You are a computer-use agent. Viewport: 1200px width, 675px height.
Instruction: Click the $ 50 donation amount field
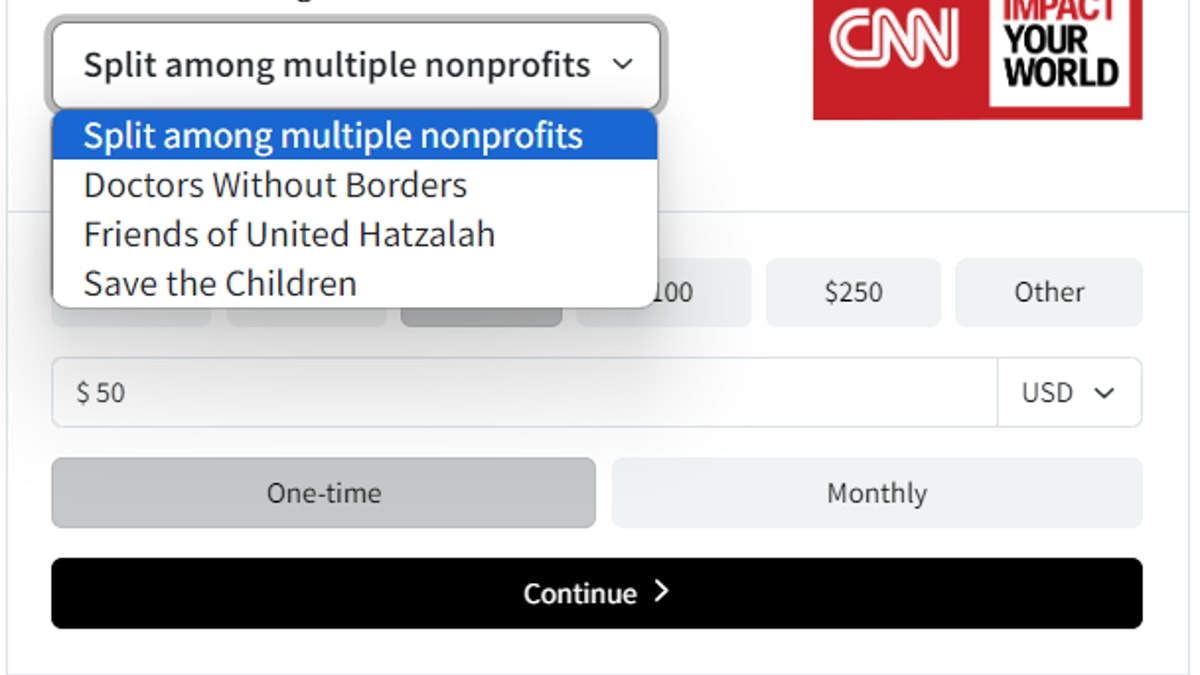[520, 392]
